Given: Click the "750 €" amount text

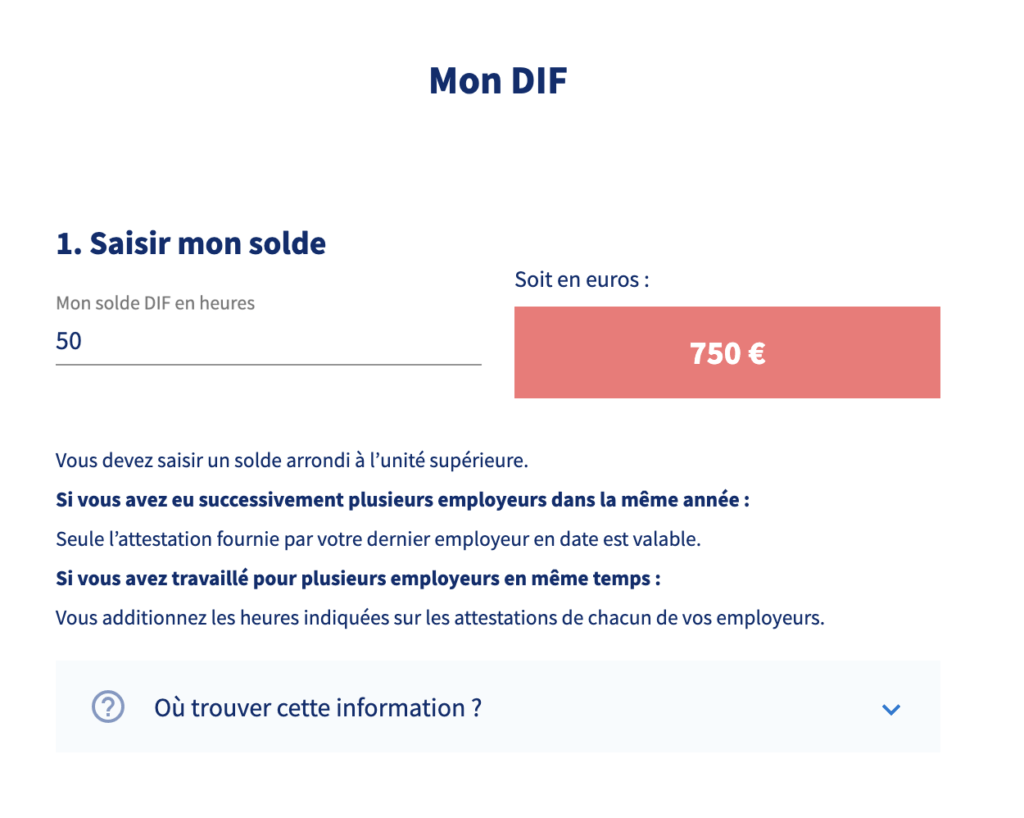Looking at the screenshot, I should point(728,353).
